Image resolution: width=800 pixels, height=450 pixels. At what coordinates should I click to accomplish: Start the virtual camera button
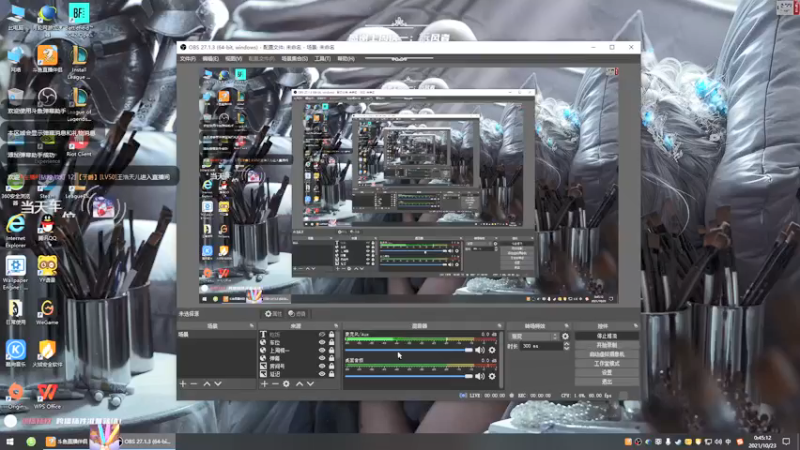click(x=607, y=355)
